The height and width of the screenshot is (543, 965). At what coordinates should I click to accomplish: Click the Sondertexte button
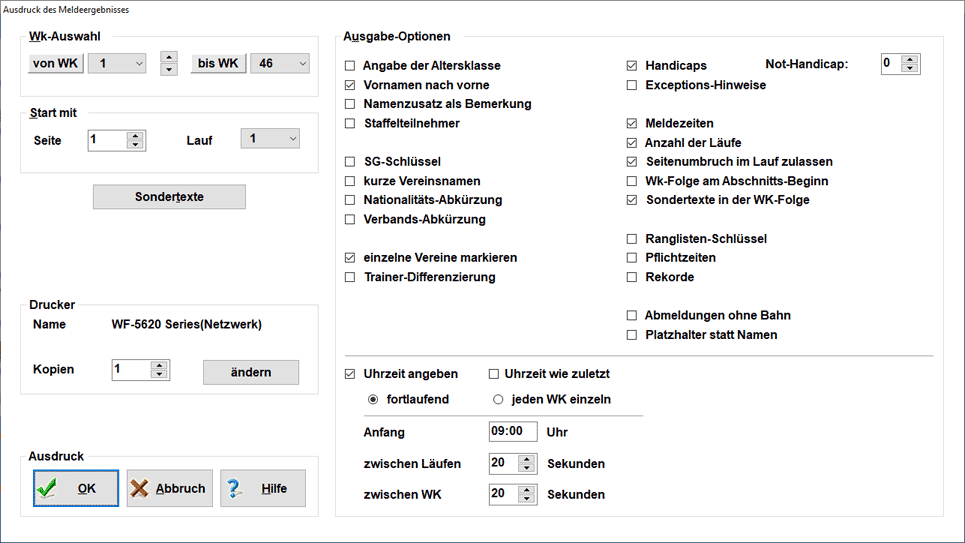click(169, 197)
